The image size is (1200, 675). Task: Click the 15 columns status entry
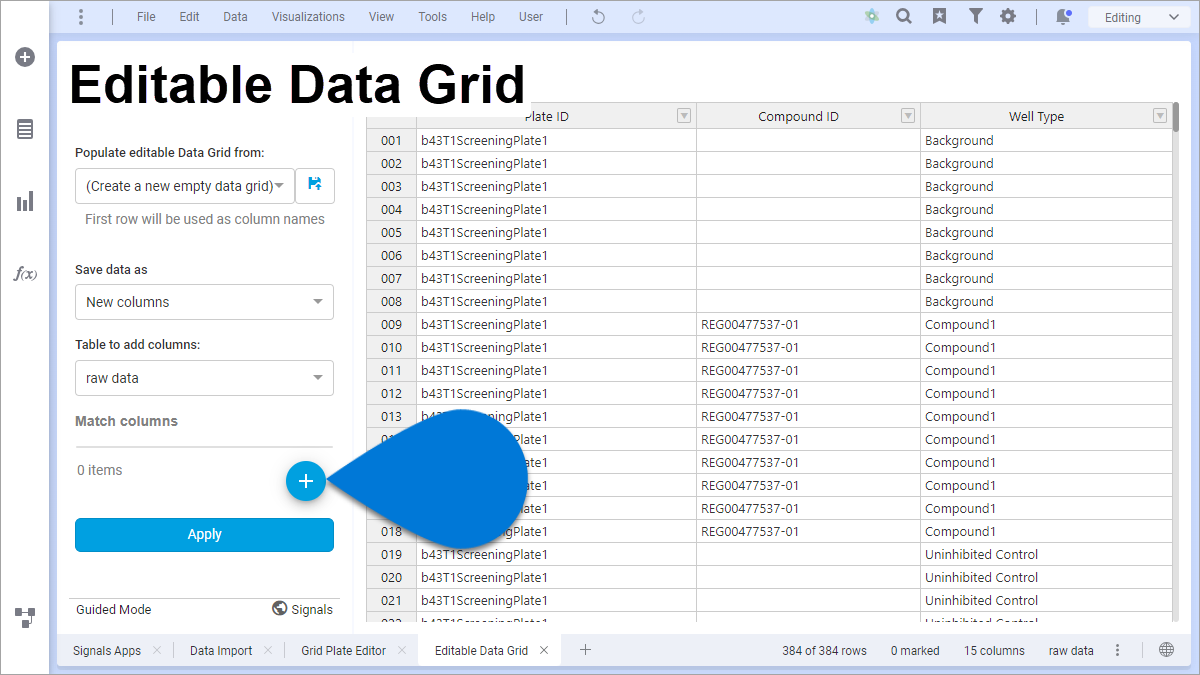(994, 650)
